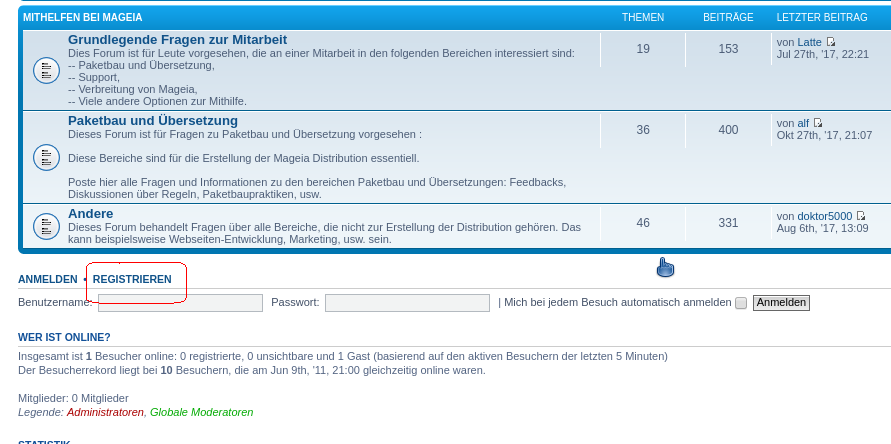Click post count 400
The image size is (891, 444).
728,130
